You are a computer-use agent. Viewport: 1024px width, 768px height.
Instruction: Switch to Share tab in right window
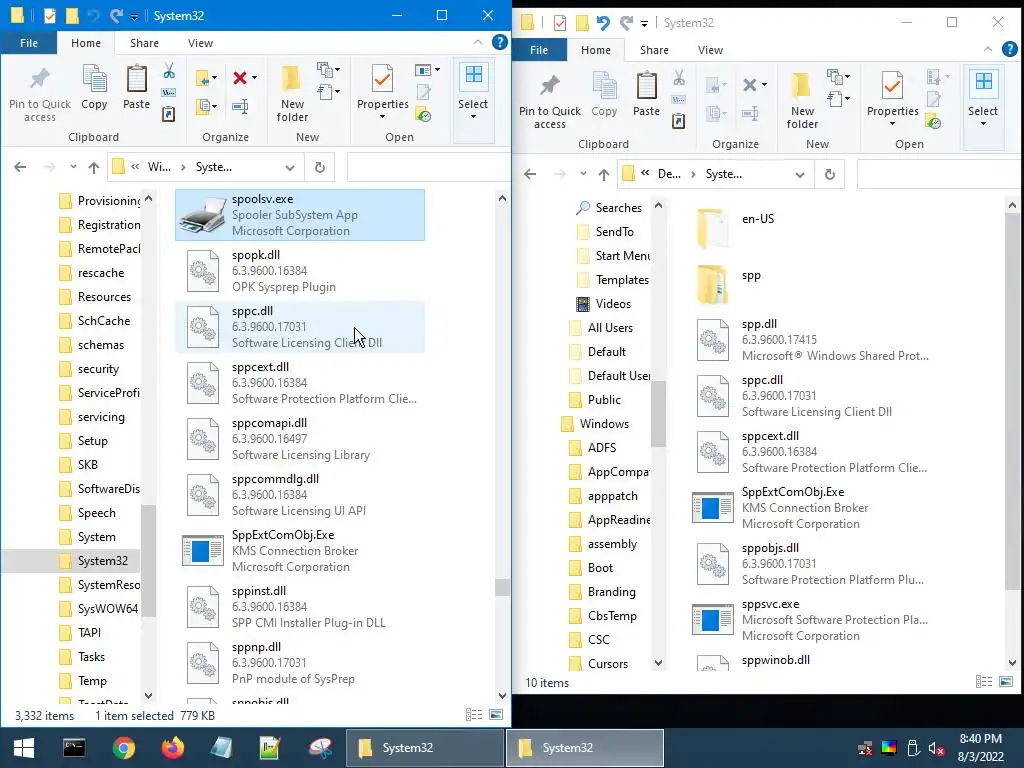point(654,50)
